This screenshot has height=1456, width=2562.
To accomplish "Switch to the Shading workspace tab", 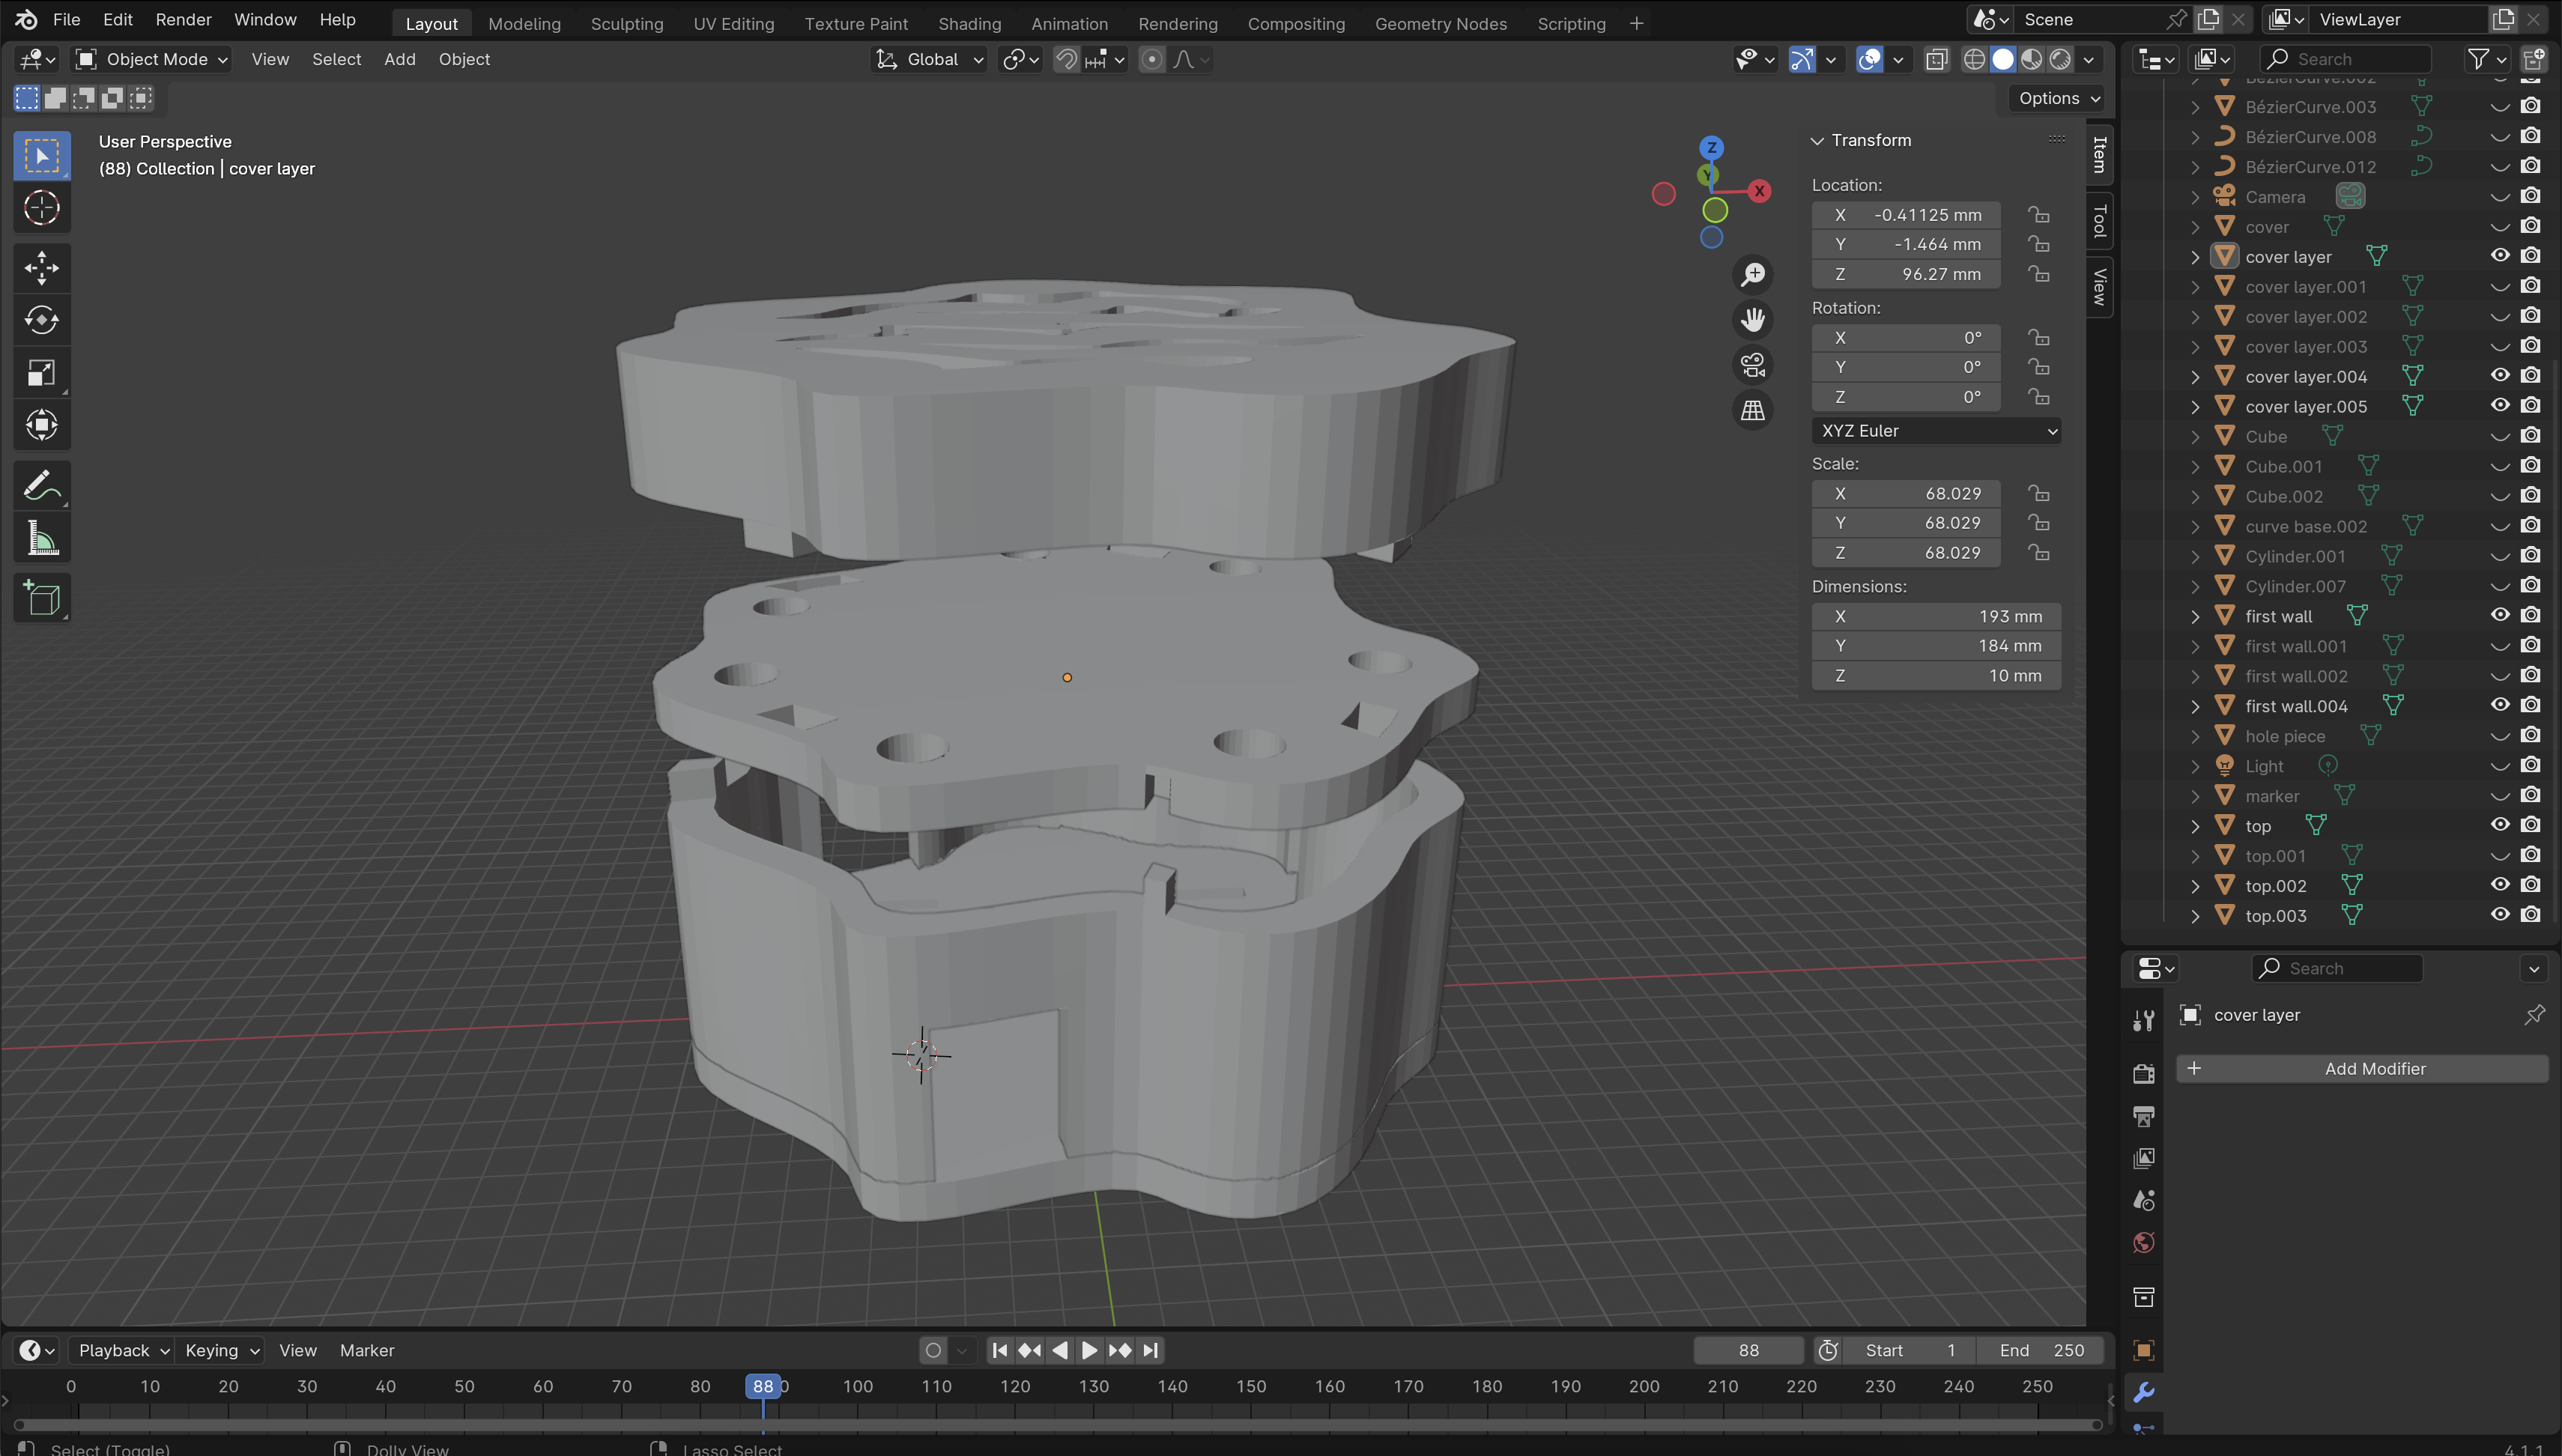I will pos(968,23).
